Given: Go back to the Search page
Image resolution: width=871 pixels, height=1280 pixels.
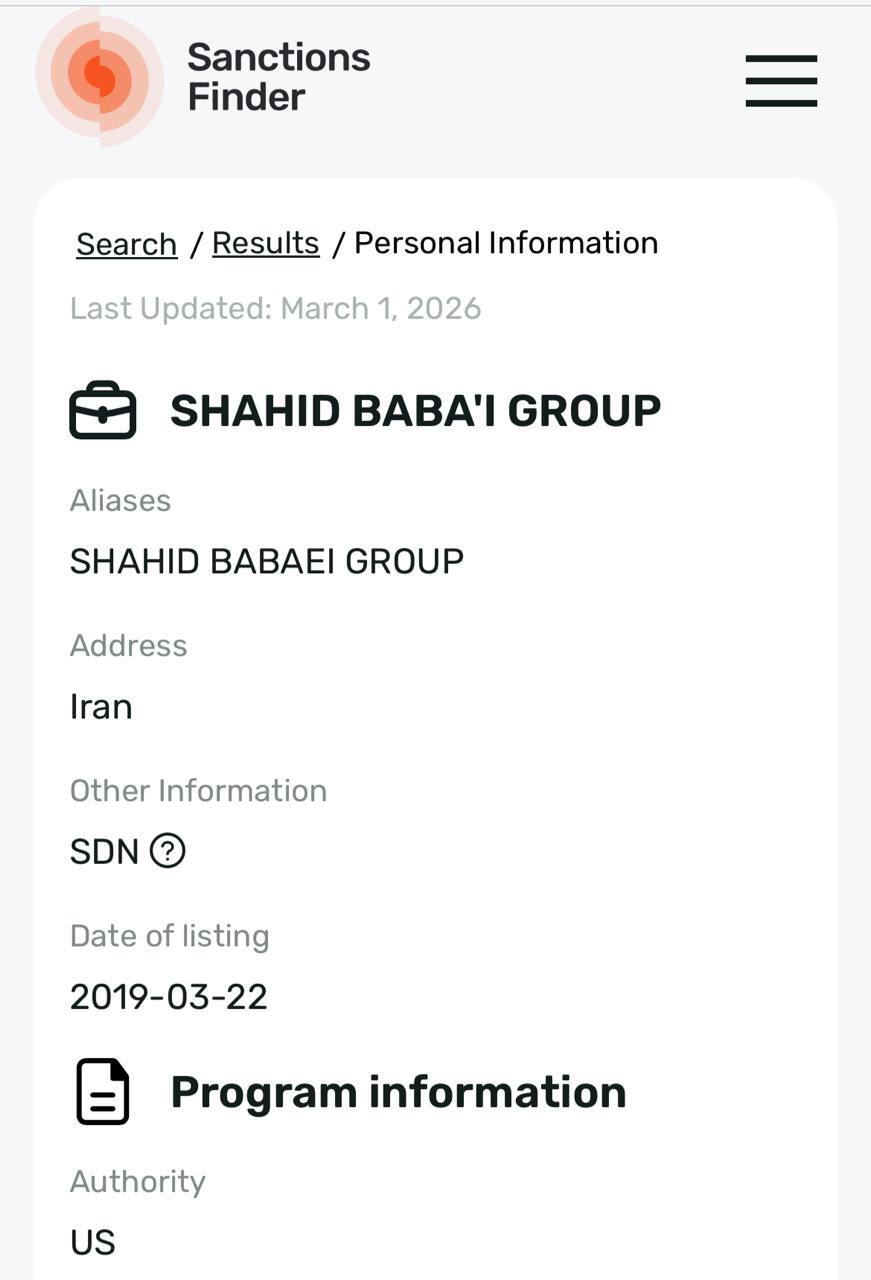Looking at the screenshot, I should coord(125,242).
